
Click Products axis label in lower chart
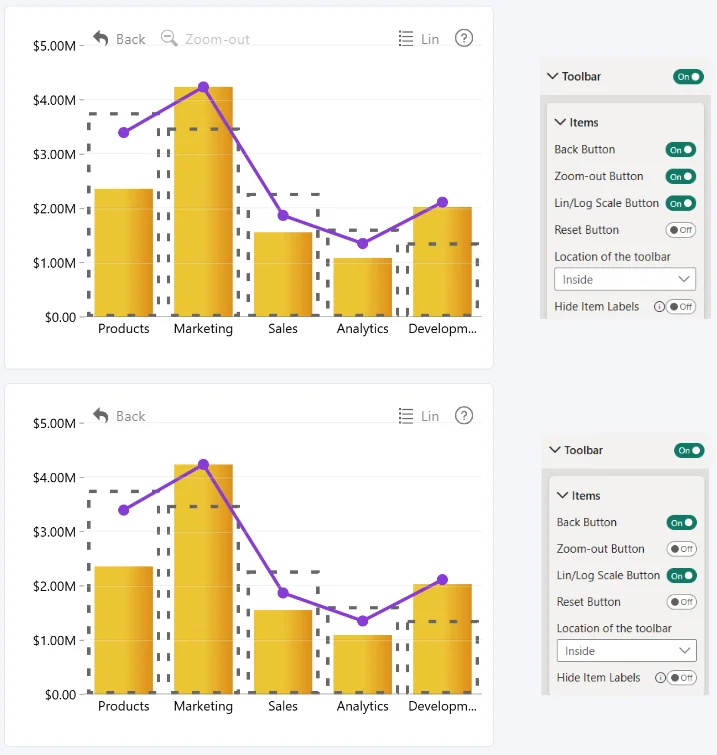124,706
